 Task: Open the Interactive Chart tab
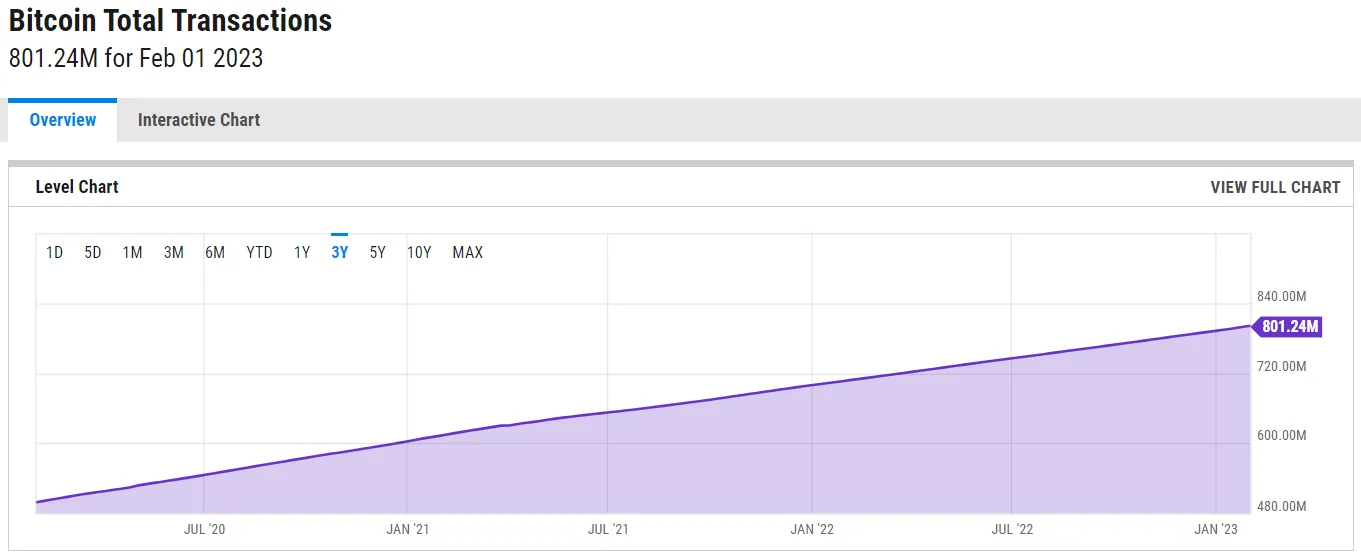[198, 120]
